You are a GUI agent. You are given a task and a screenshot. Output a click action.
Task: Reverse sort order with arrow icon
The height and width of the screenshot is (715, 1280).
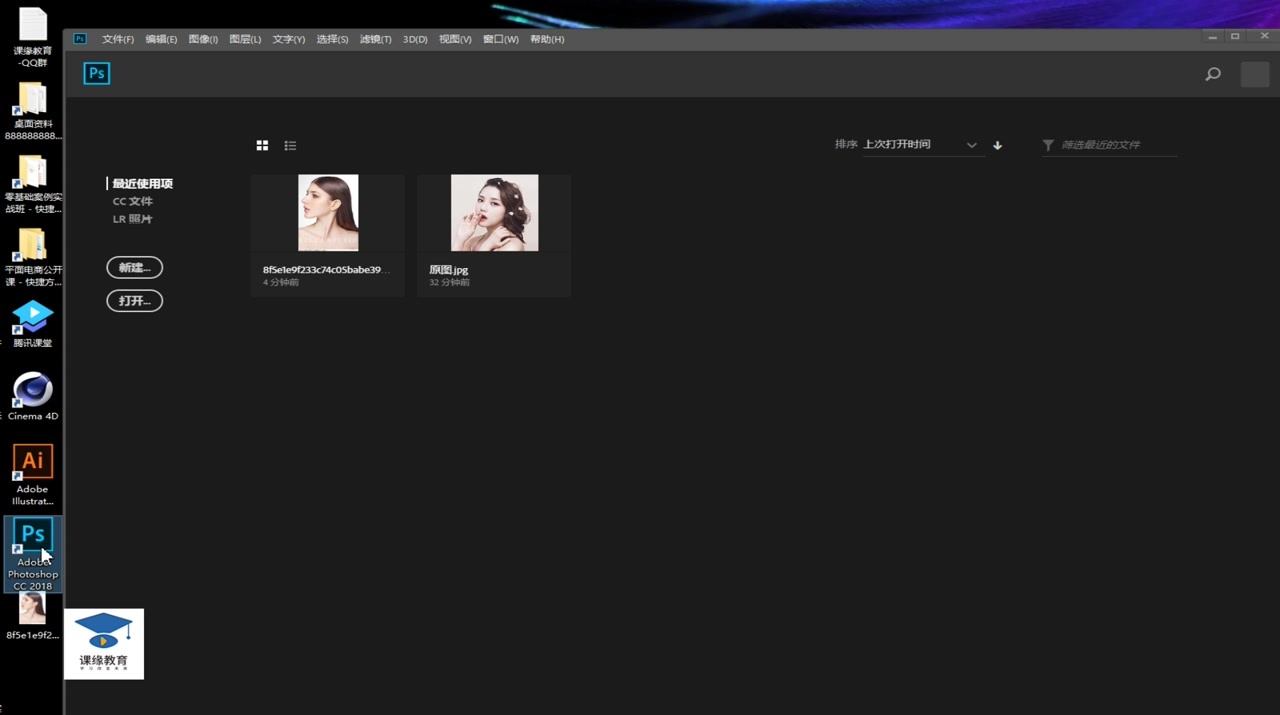(x=997, y=145)
